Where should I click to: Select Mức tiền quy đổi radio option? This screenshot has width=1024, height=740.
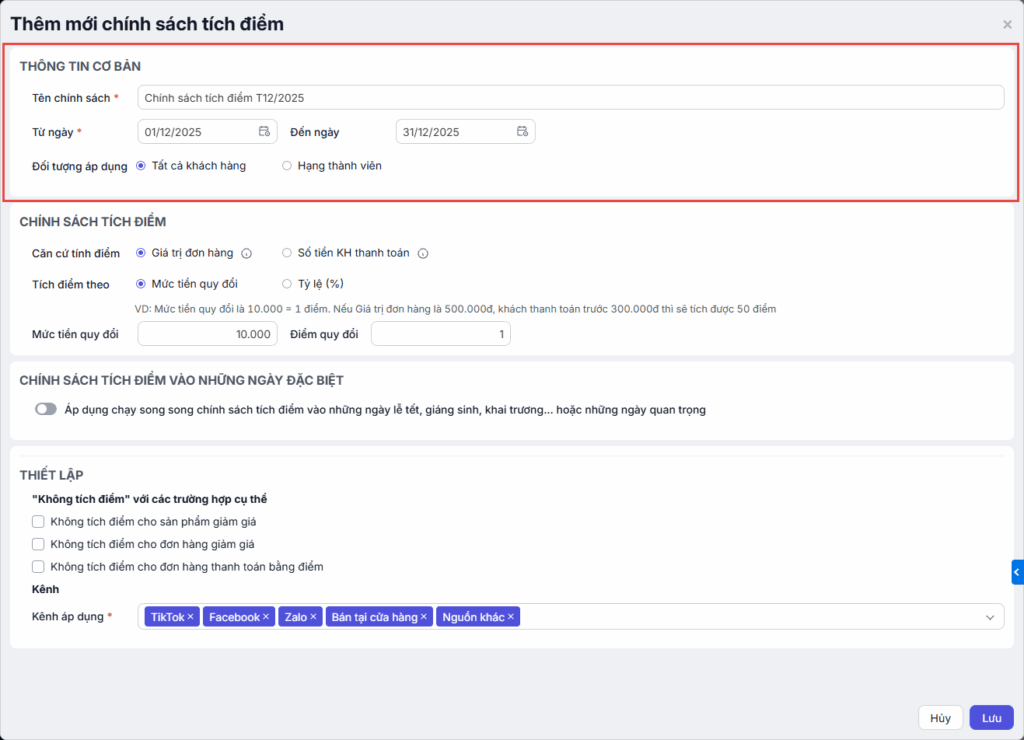[x=140, y=283]
